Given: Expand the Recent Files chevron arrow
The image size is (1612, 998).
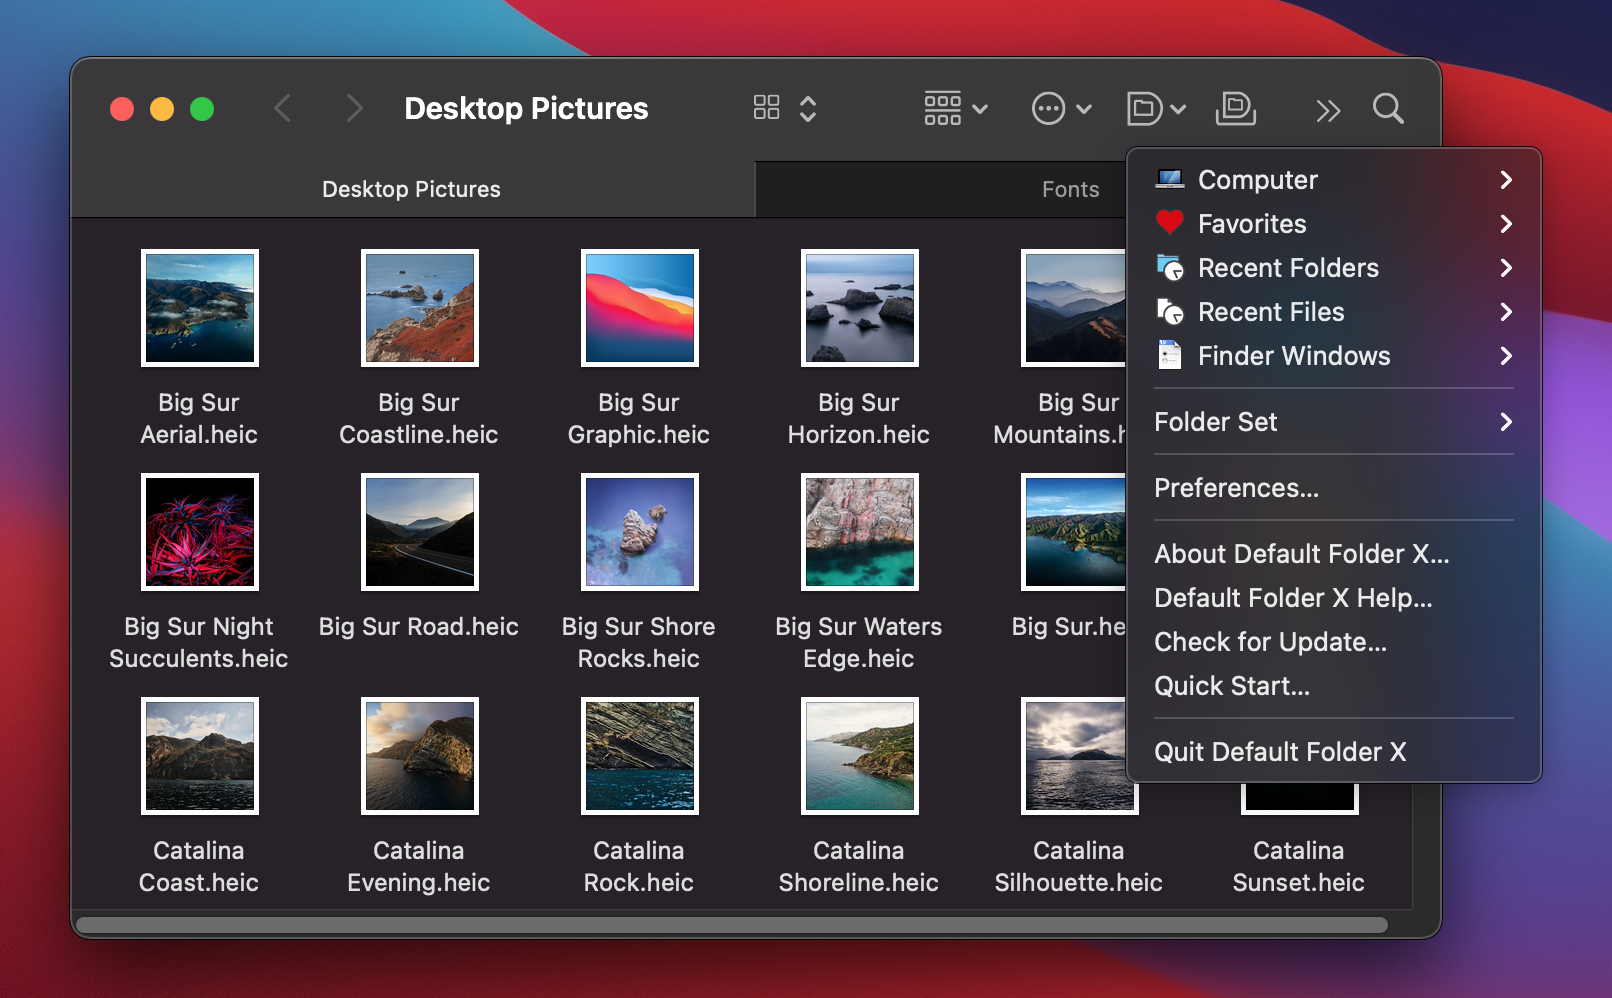Looking at the screenshot, I should coord(1506,312).
